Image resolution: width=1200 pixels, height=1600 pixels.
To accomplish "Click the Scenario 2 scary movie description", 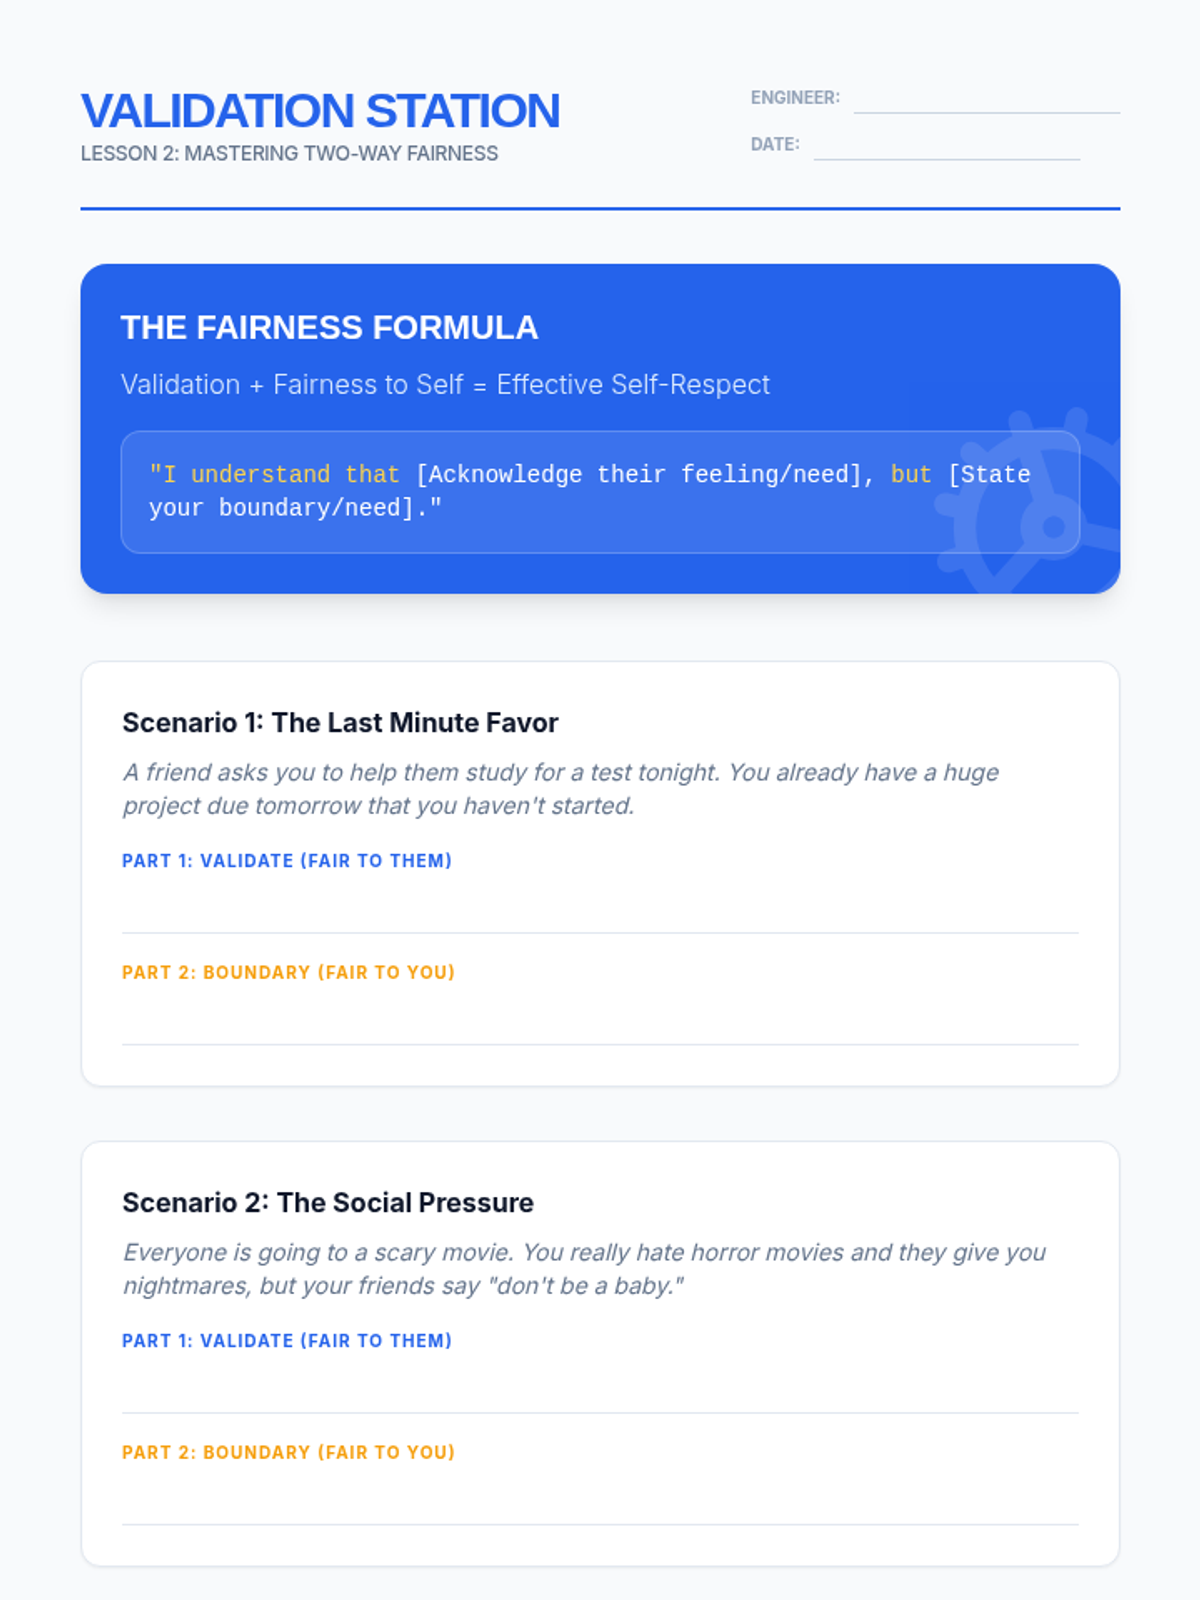I will [584, 1269].
